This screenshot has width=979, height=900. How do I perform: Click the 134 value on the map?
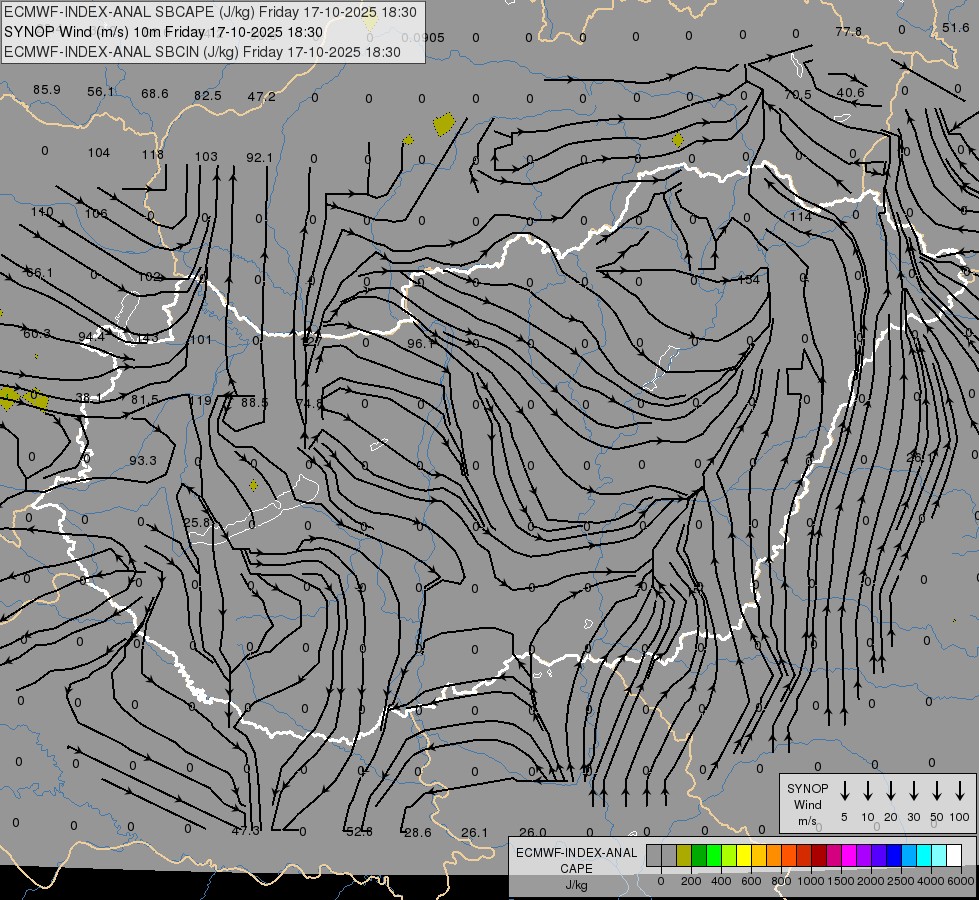point(749,279)
